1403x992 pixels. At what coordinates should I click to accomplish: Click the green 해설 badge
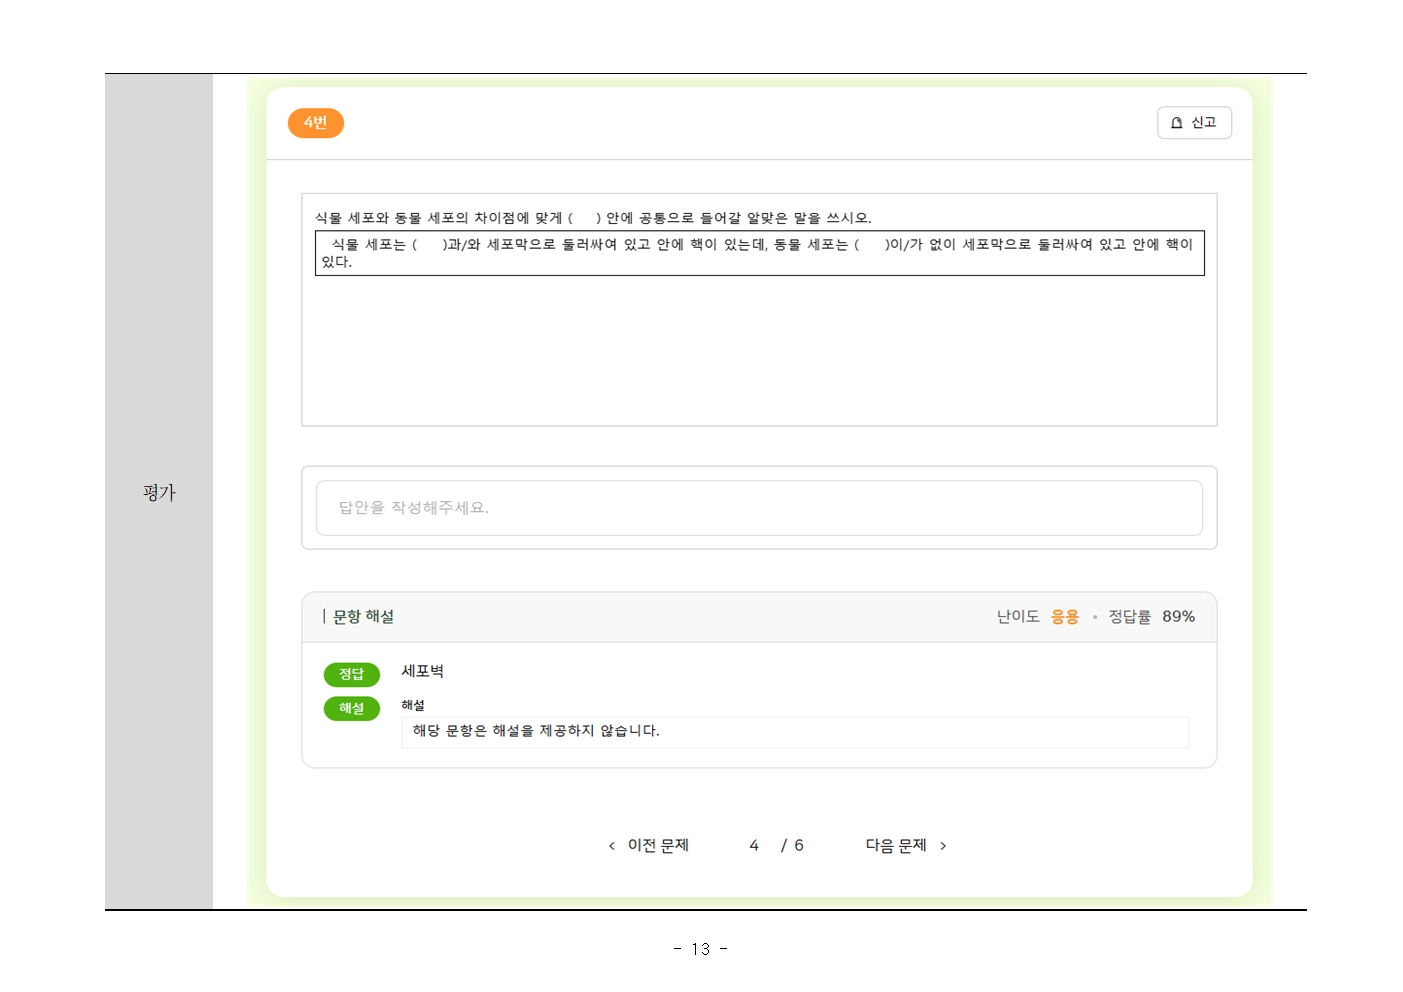(x=352, y=708)
